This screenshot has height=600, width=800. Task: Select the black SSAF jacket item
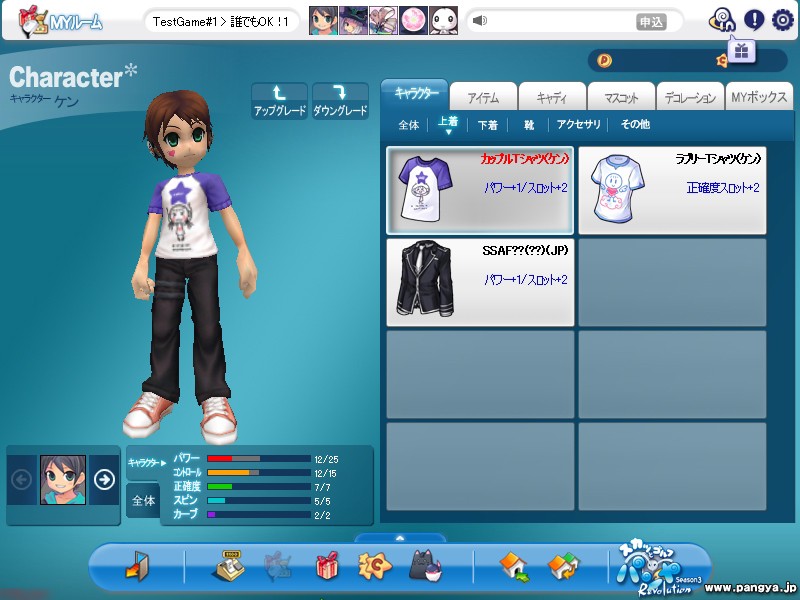tap(480, 282)
